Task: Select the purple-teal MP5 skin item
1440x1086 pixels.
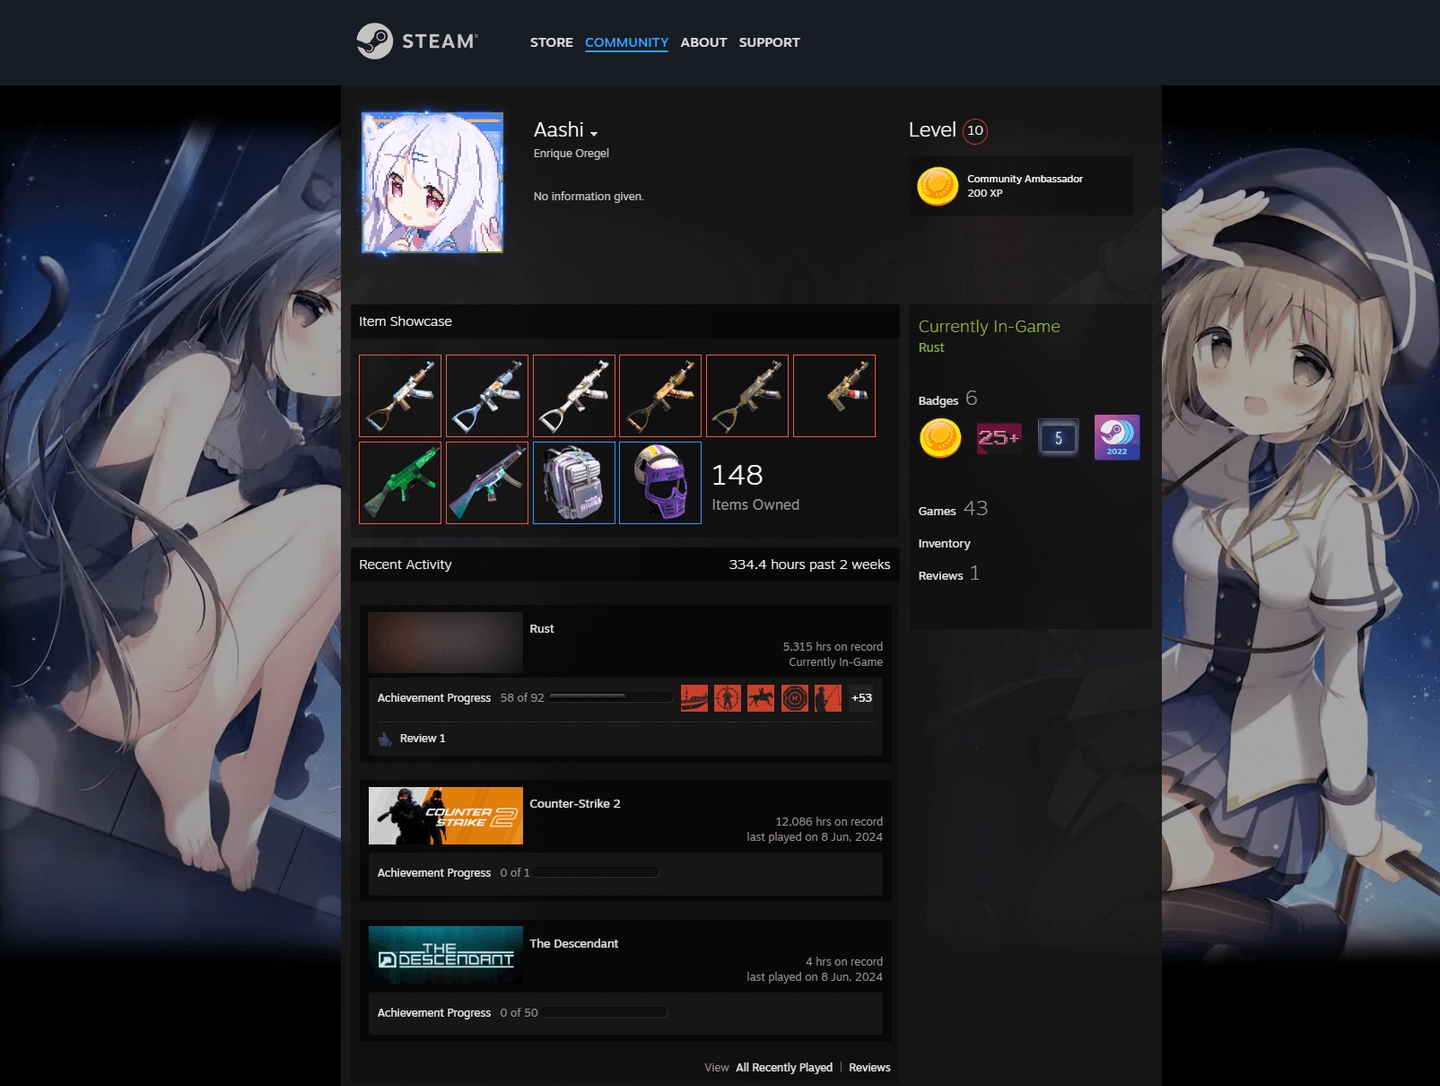Action: pos(487,483)
